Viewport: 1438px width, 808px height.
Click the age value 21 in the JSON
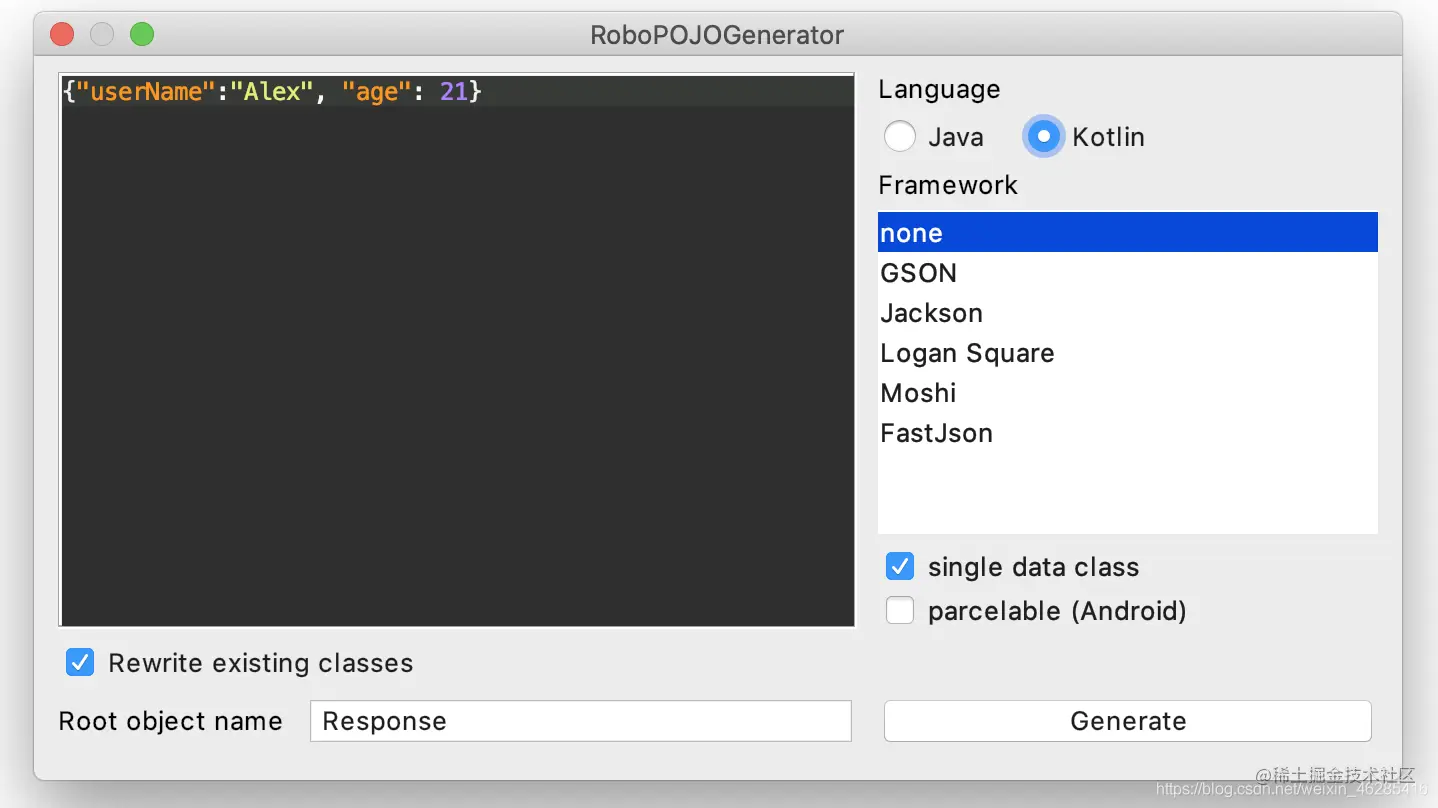click(454, 92)
